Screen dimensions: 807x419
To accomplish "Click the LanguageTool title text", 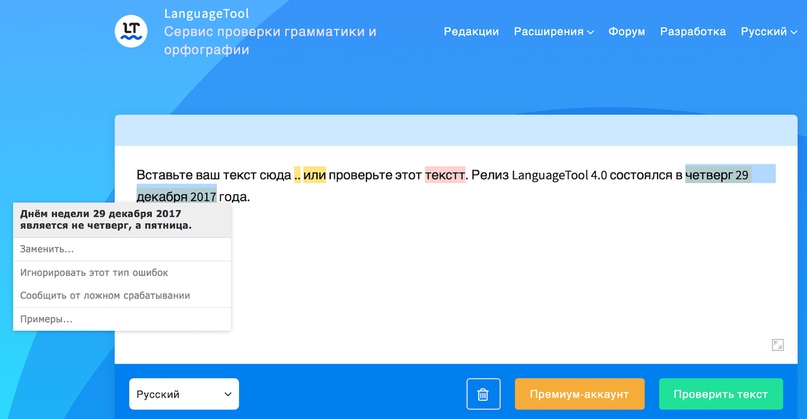I will 206,14.
